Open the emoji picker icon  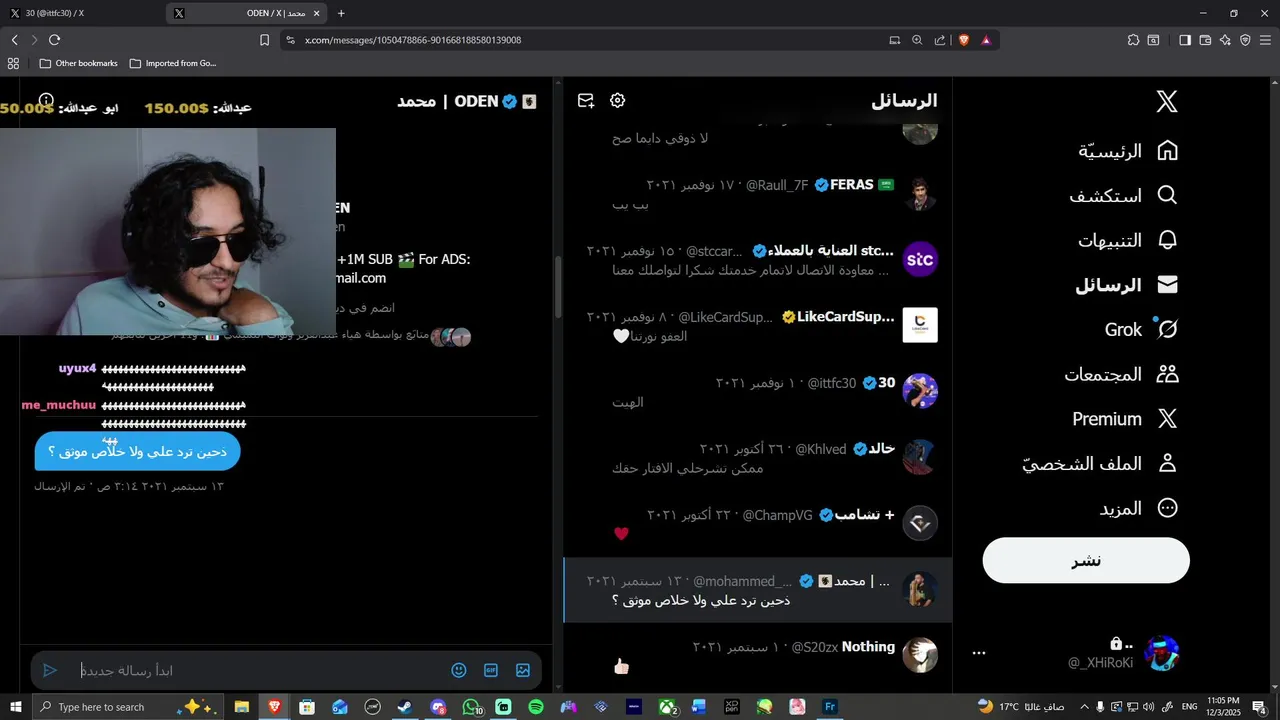pos(459,670)
